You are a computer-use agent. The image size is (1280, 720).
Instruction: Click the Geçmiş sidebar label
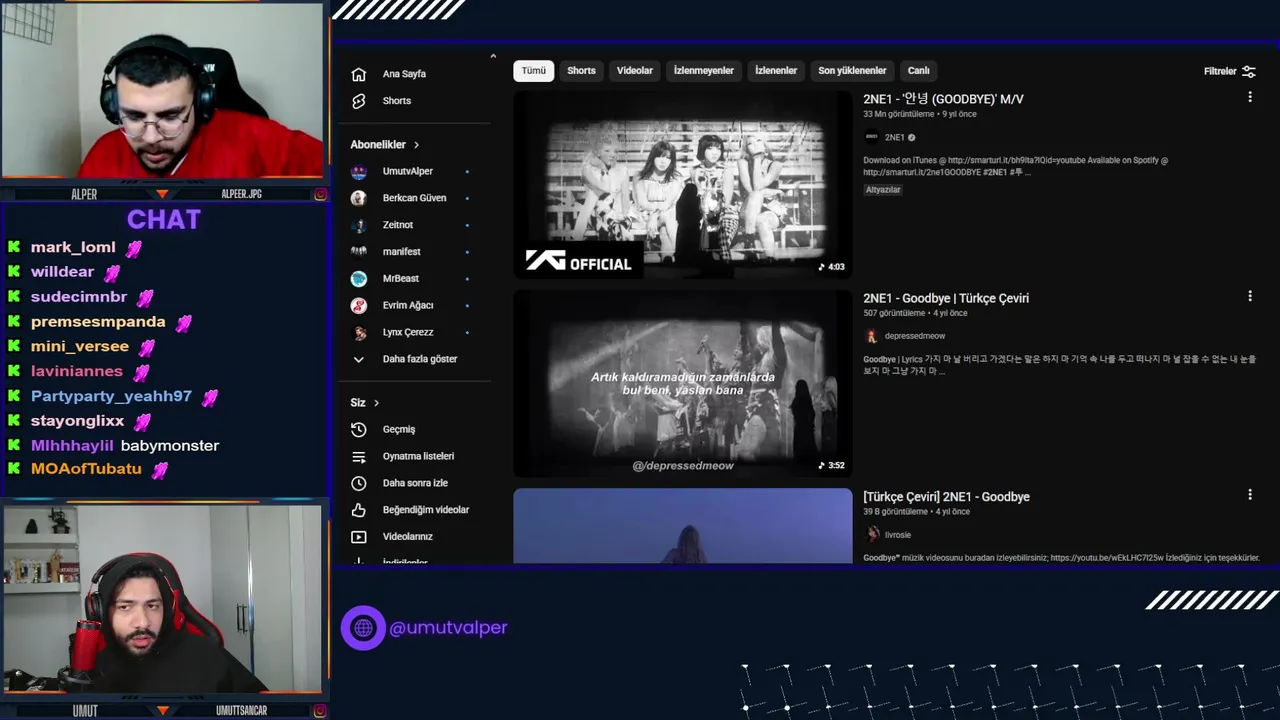pyautogui.click(x=399, y=429)
